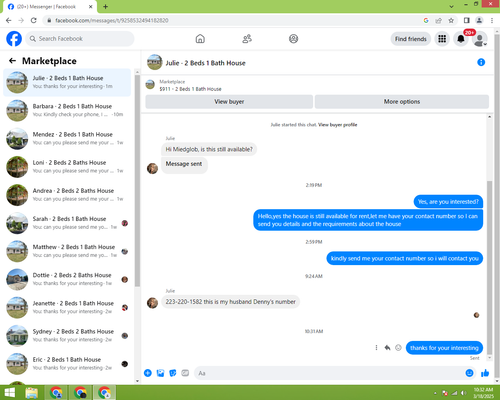The height and width of the screenshot is (400, 500).
Task: Open Chrome three-dot menu
Action: (x=492, y=20)
